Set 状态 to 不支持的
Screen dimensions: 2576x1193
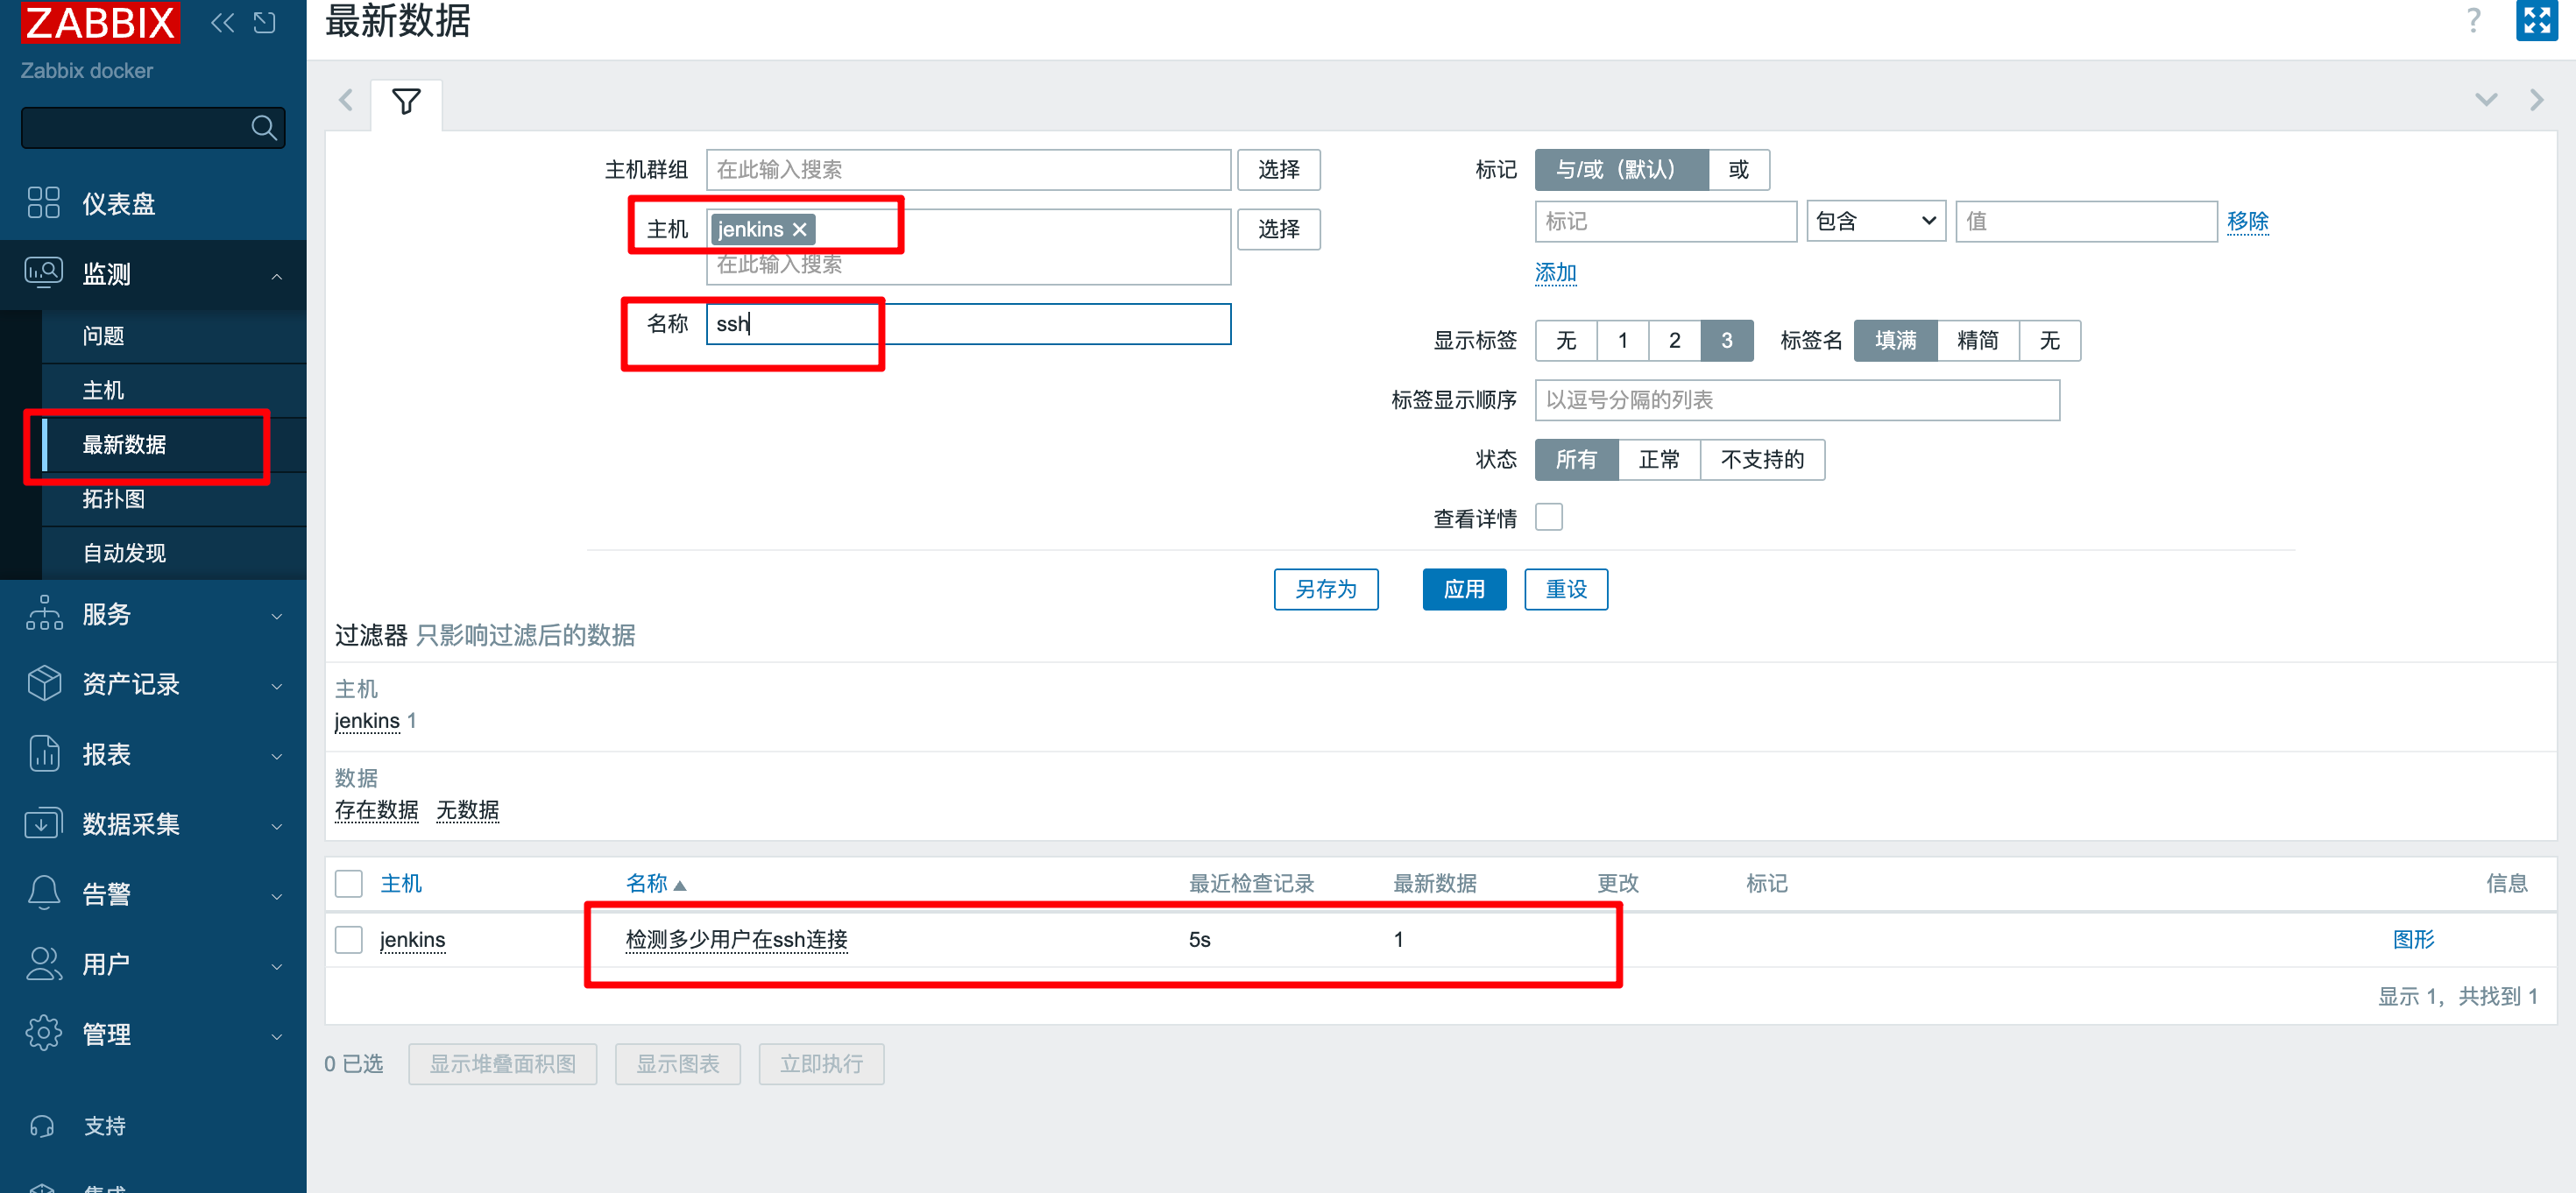point(1762,460)
